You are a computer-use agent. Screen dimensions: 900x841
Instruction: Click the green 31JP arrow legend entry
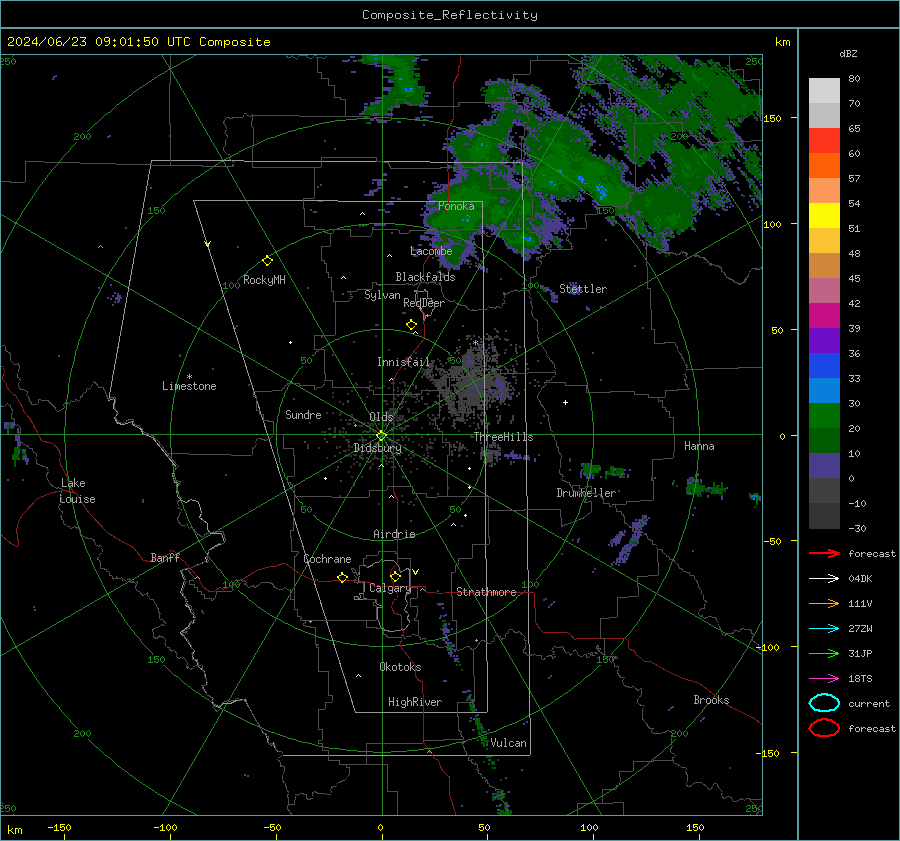pyautogui.click(x=824, y=653)
